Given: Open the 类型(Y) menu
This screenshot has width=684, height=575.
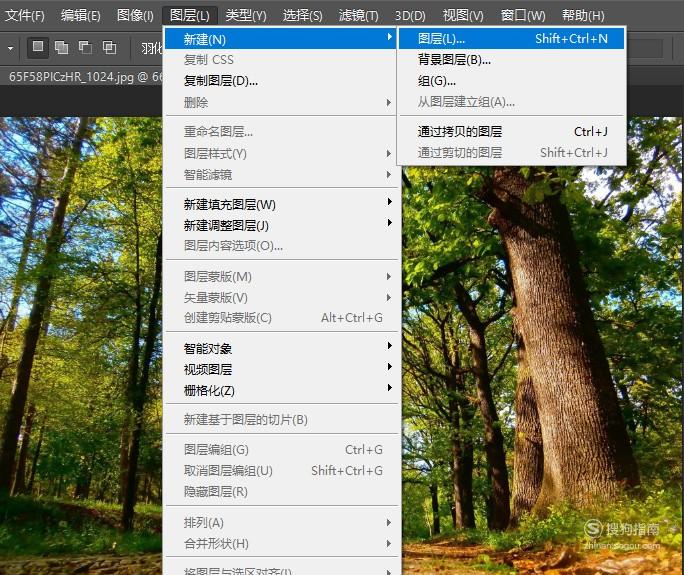Looking at the screenshot, I should [x=246, y=16].
